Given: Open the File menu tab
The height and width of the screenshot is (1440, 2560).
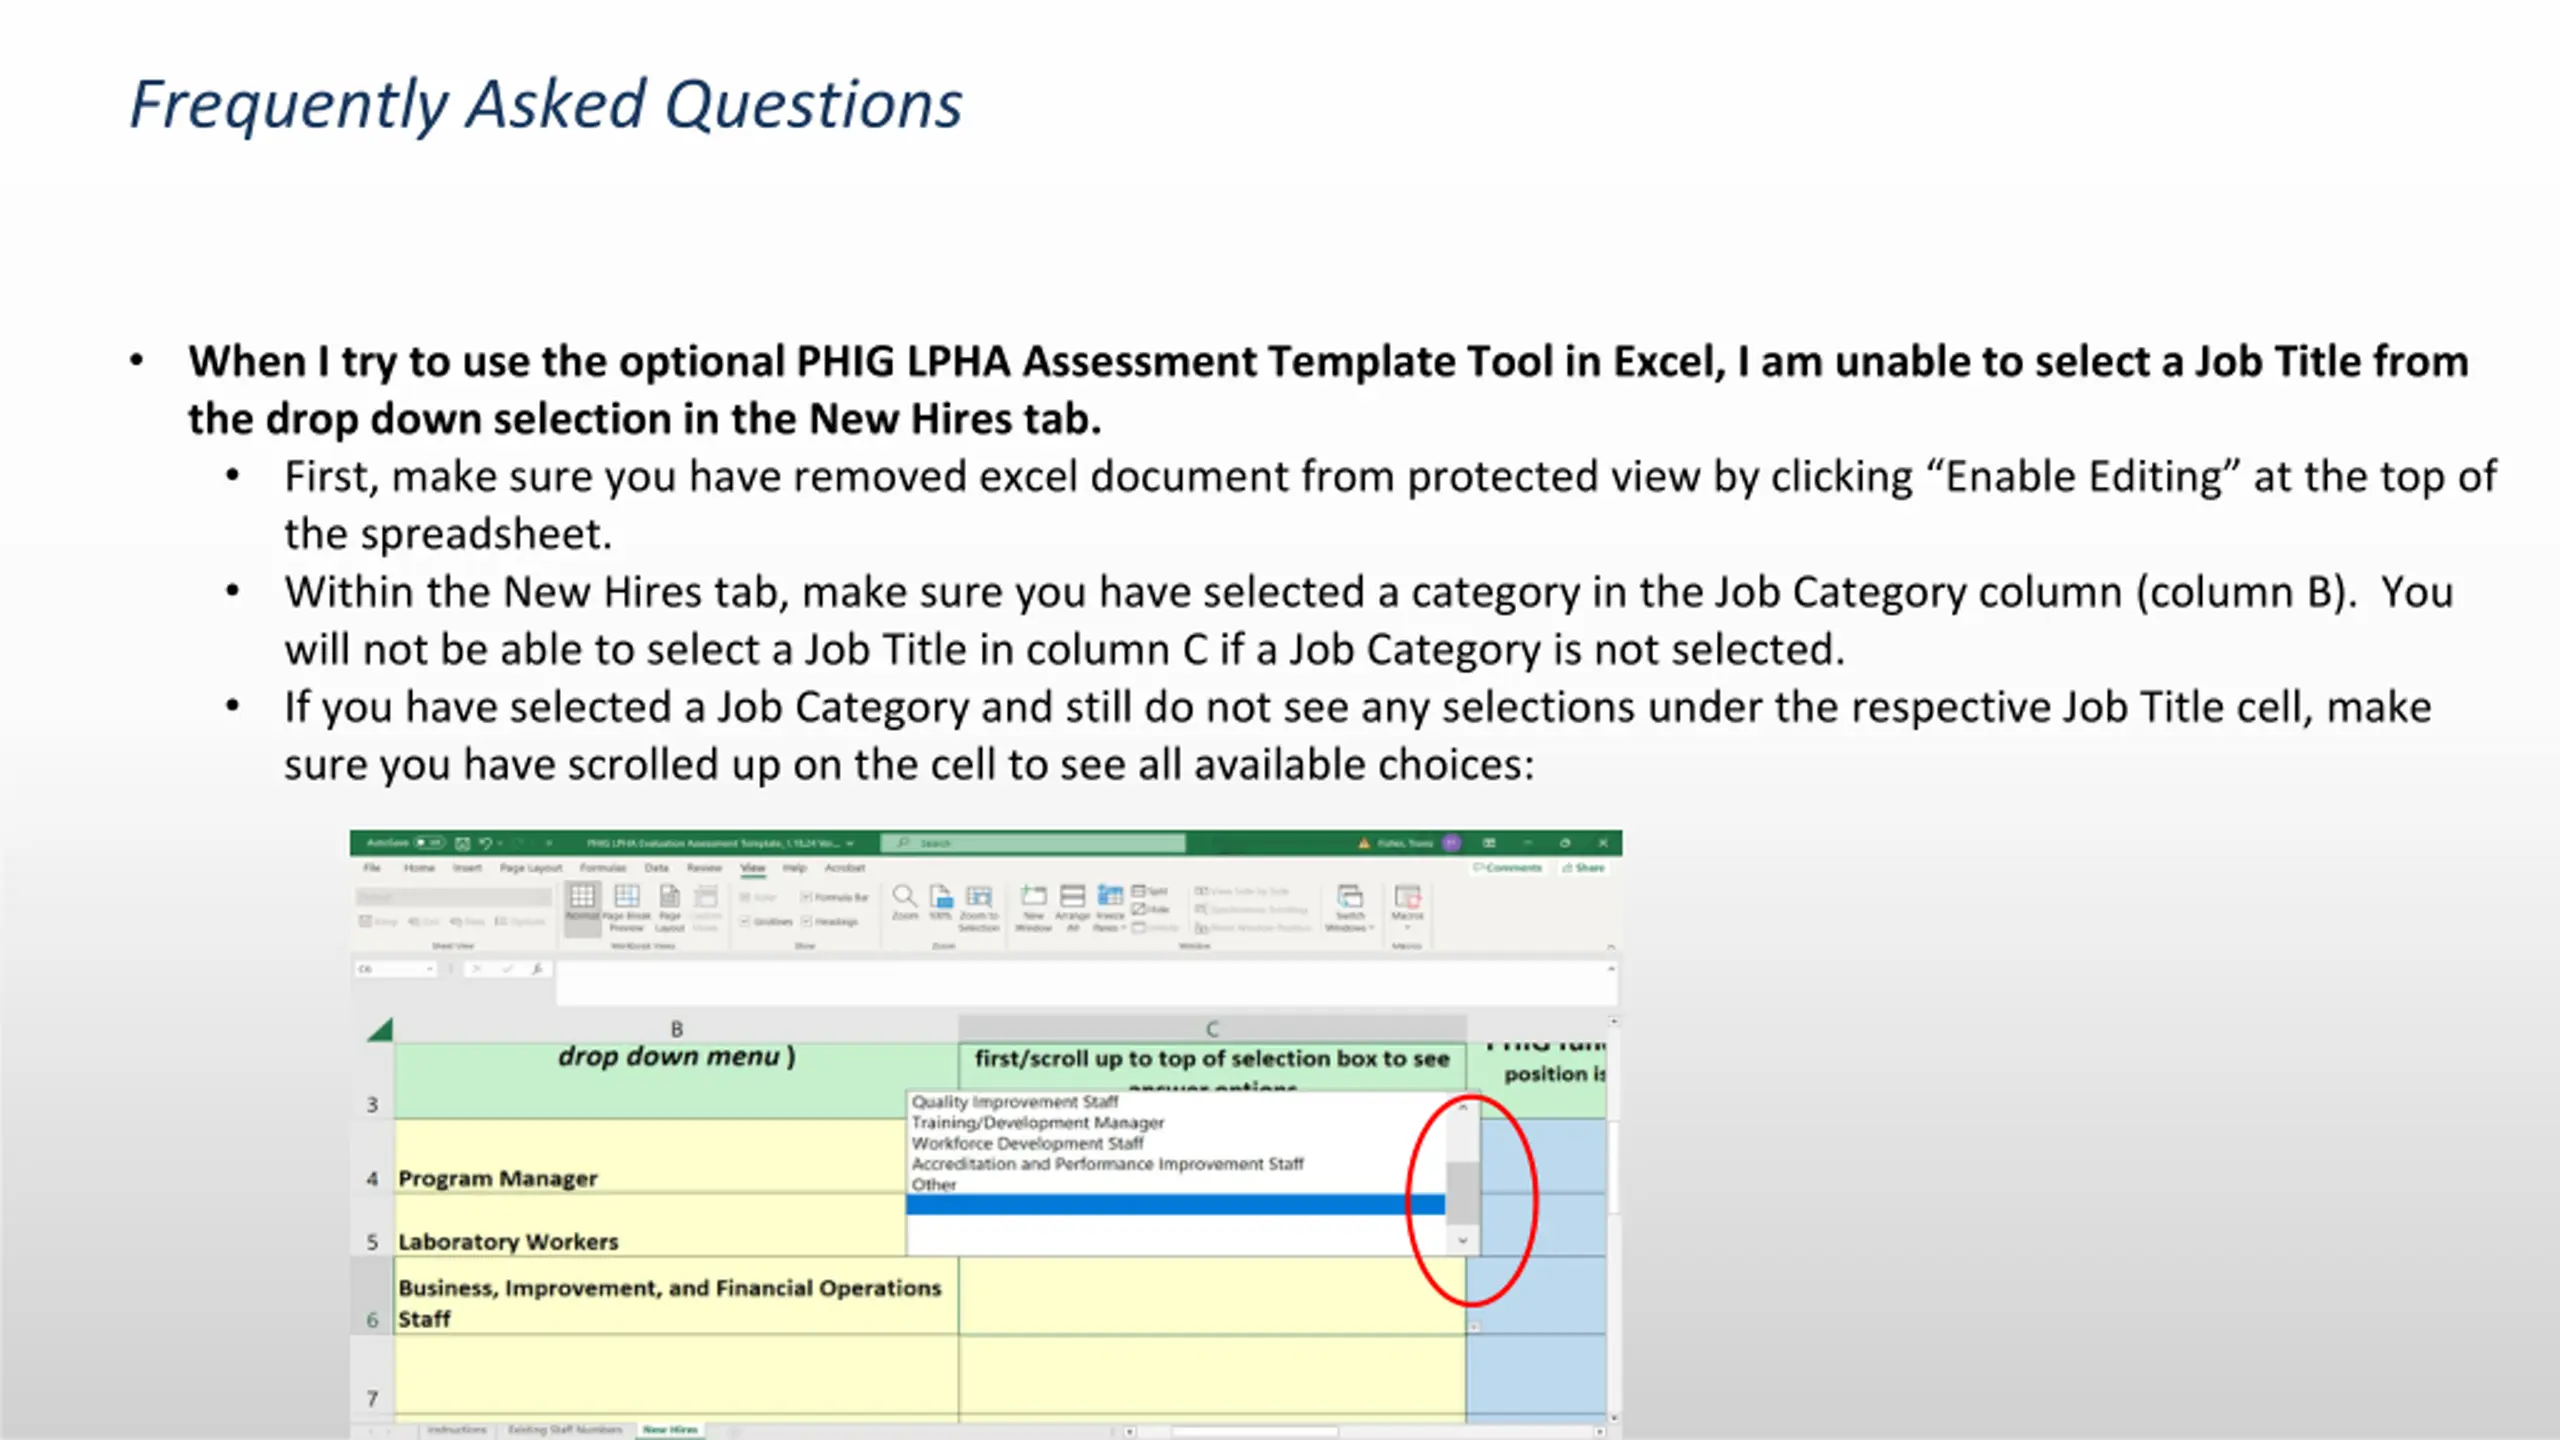Looking at the screenshot, I should click(372, 868).
